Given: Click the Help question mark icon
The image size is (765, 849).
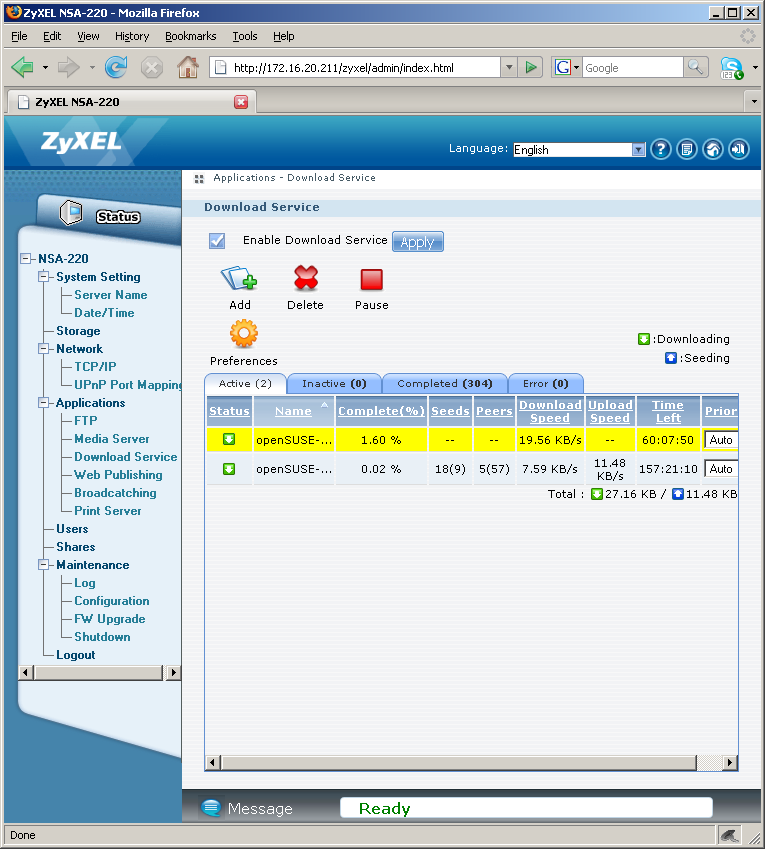Looking at the screenshot, I should [661, 149].
